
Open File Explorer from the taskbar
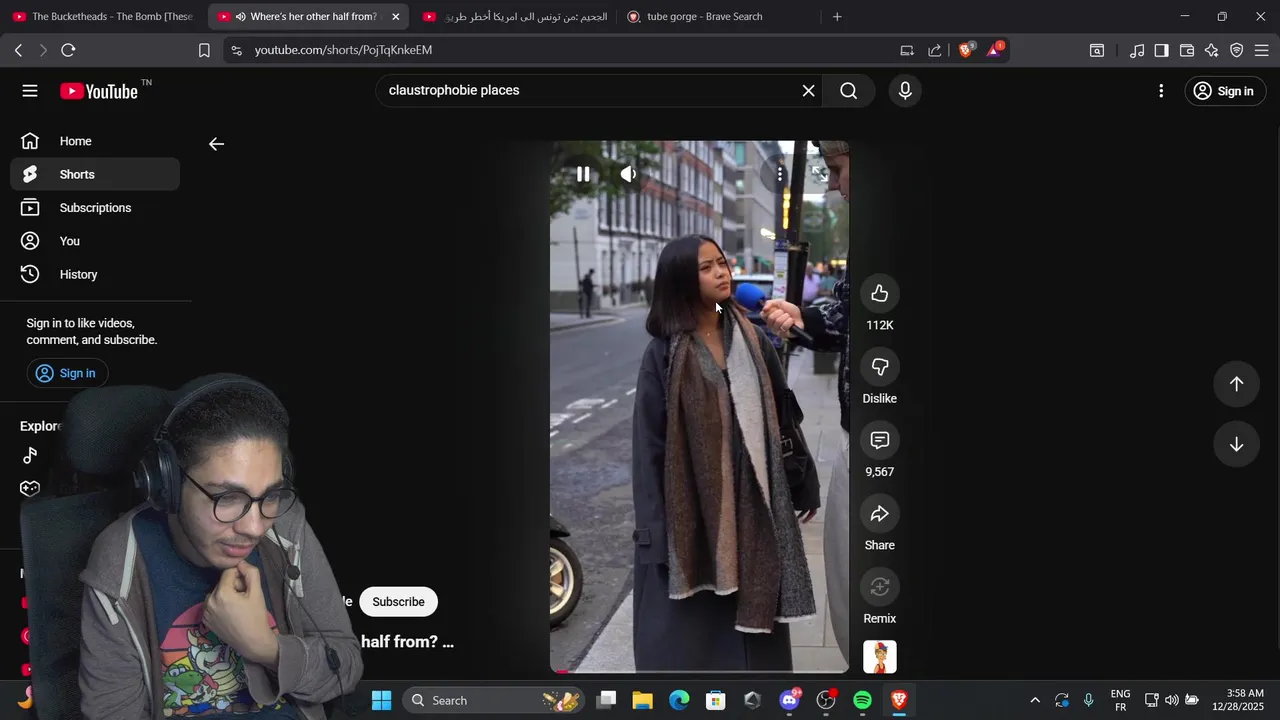point(642,700)
